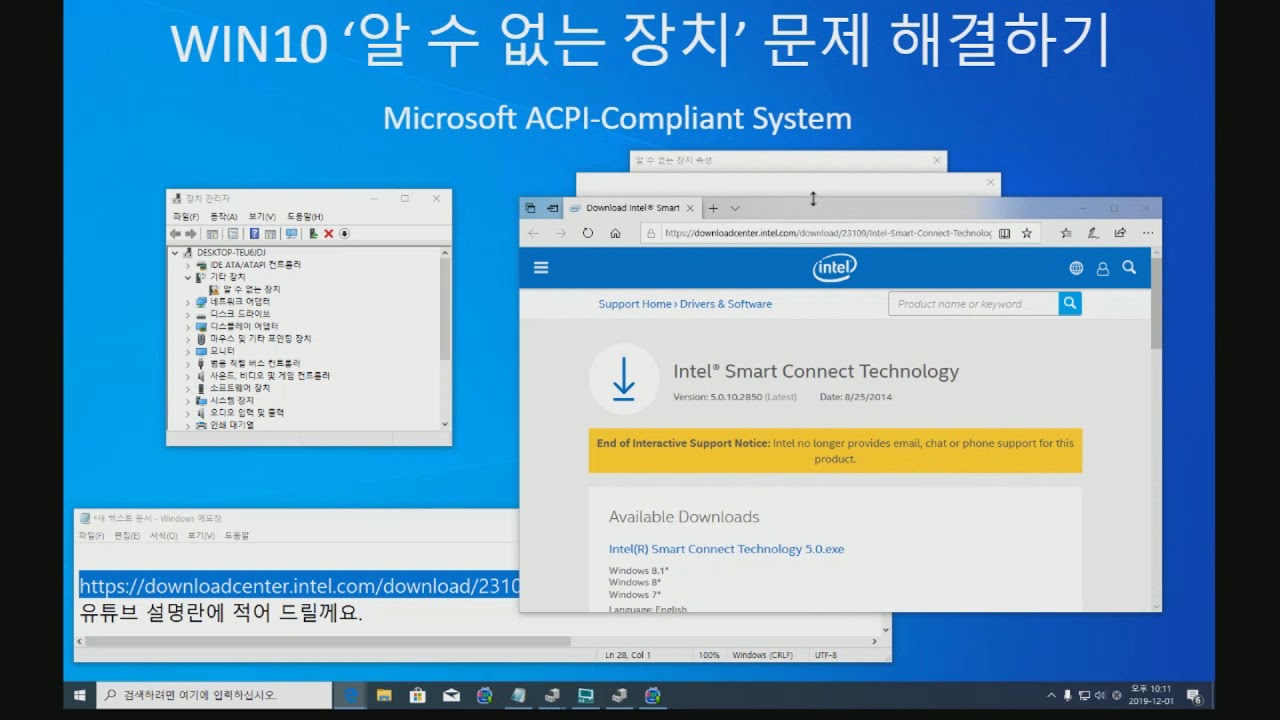Open Intel site hamburger menu
The width and height of the screenshot is (1280, 720).
point(541,268)
